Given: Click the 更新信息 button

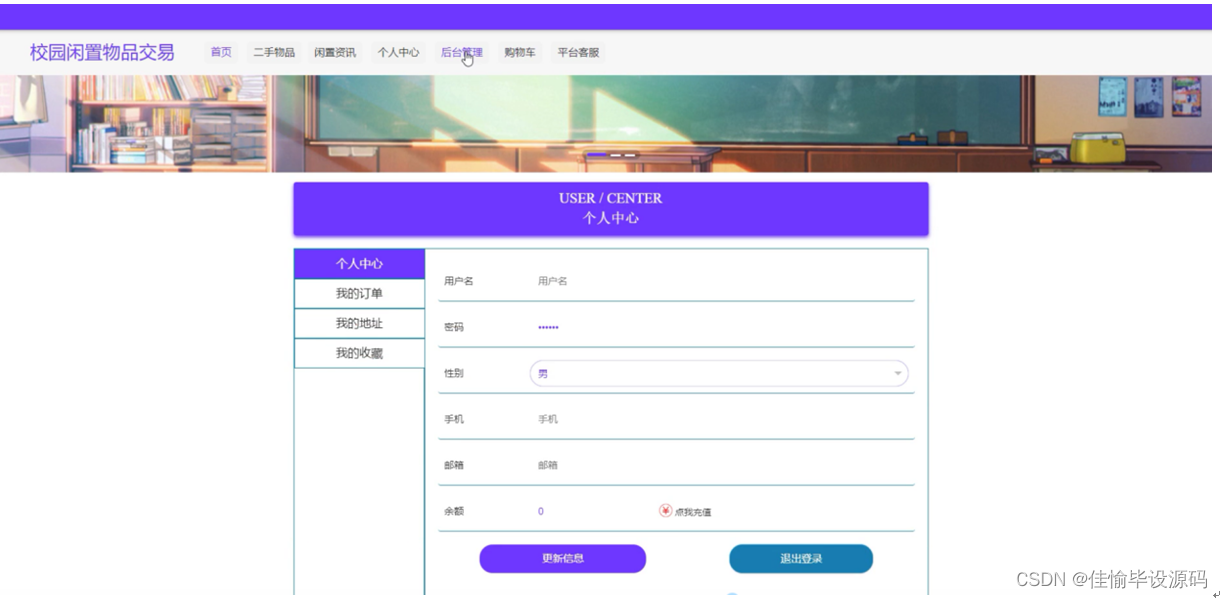Looking at the screenshot, I should pyautogui.click(x=562, y=559).
